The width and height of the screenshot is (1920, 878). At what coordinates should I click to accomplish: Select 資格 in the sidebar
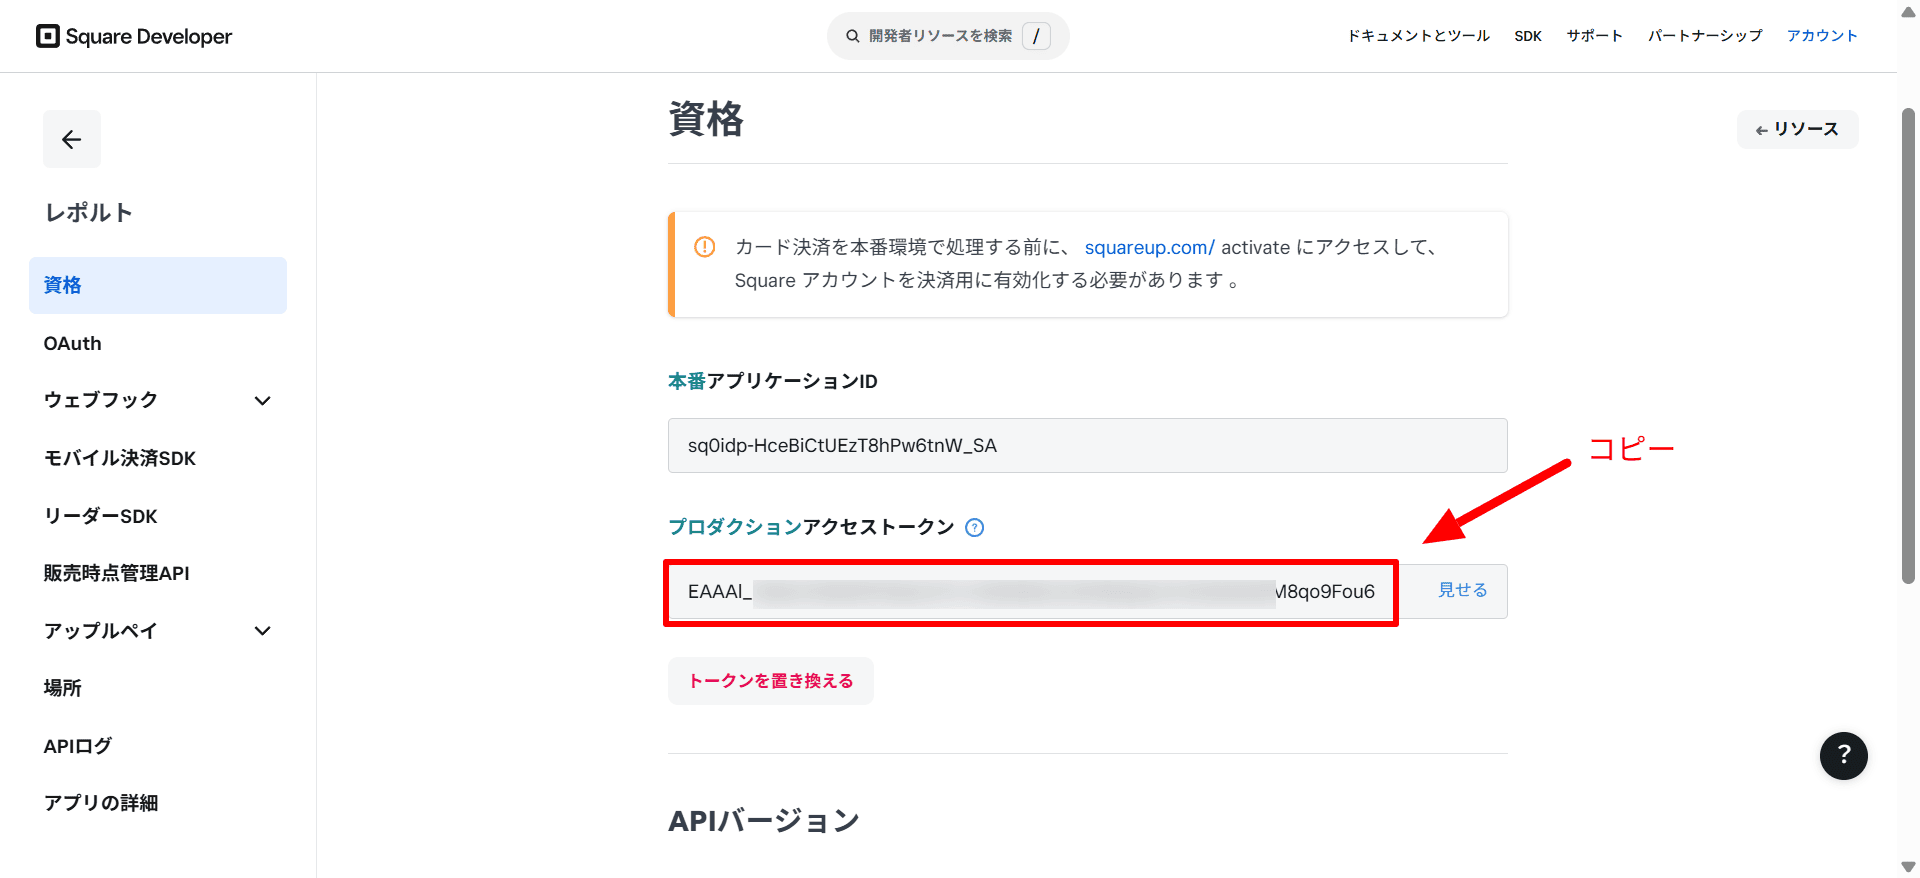(158, 285)
